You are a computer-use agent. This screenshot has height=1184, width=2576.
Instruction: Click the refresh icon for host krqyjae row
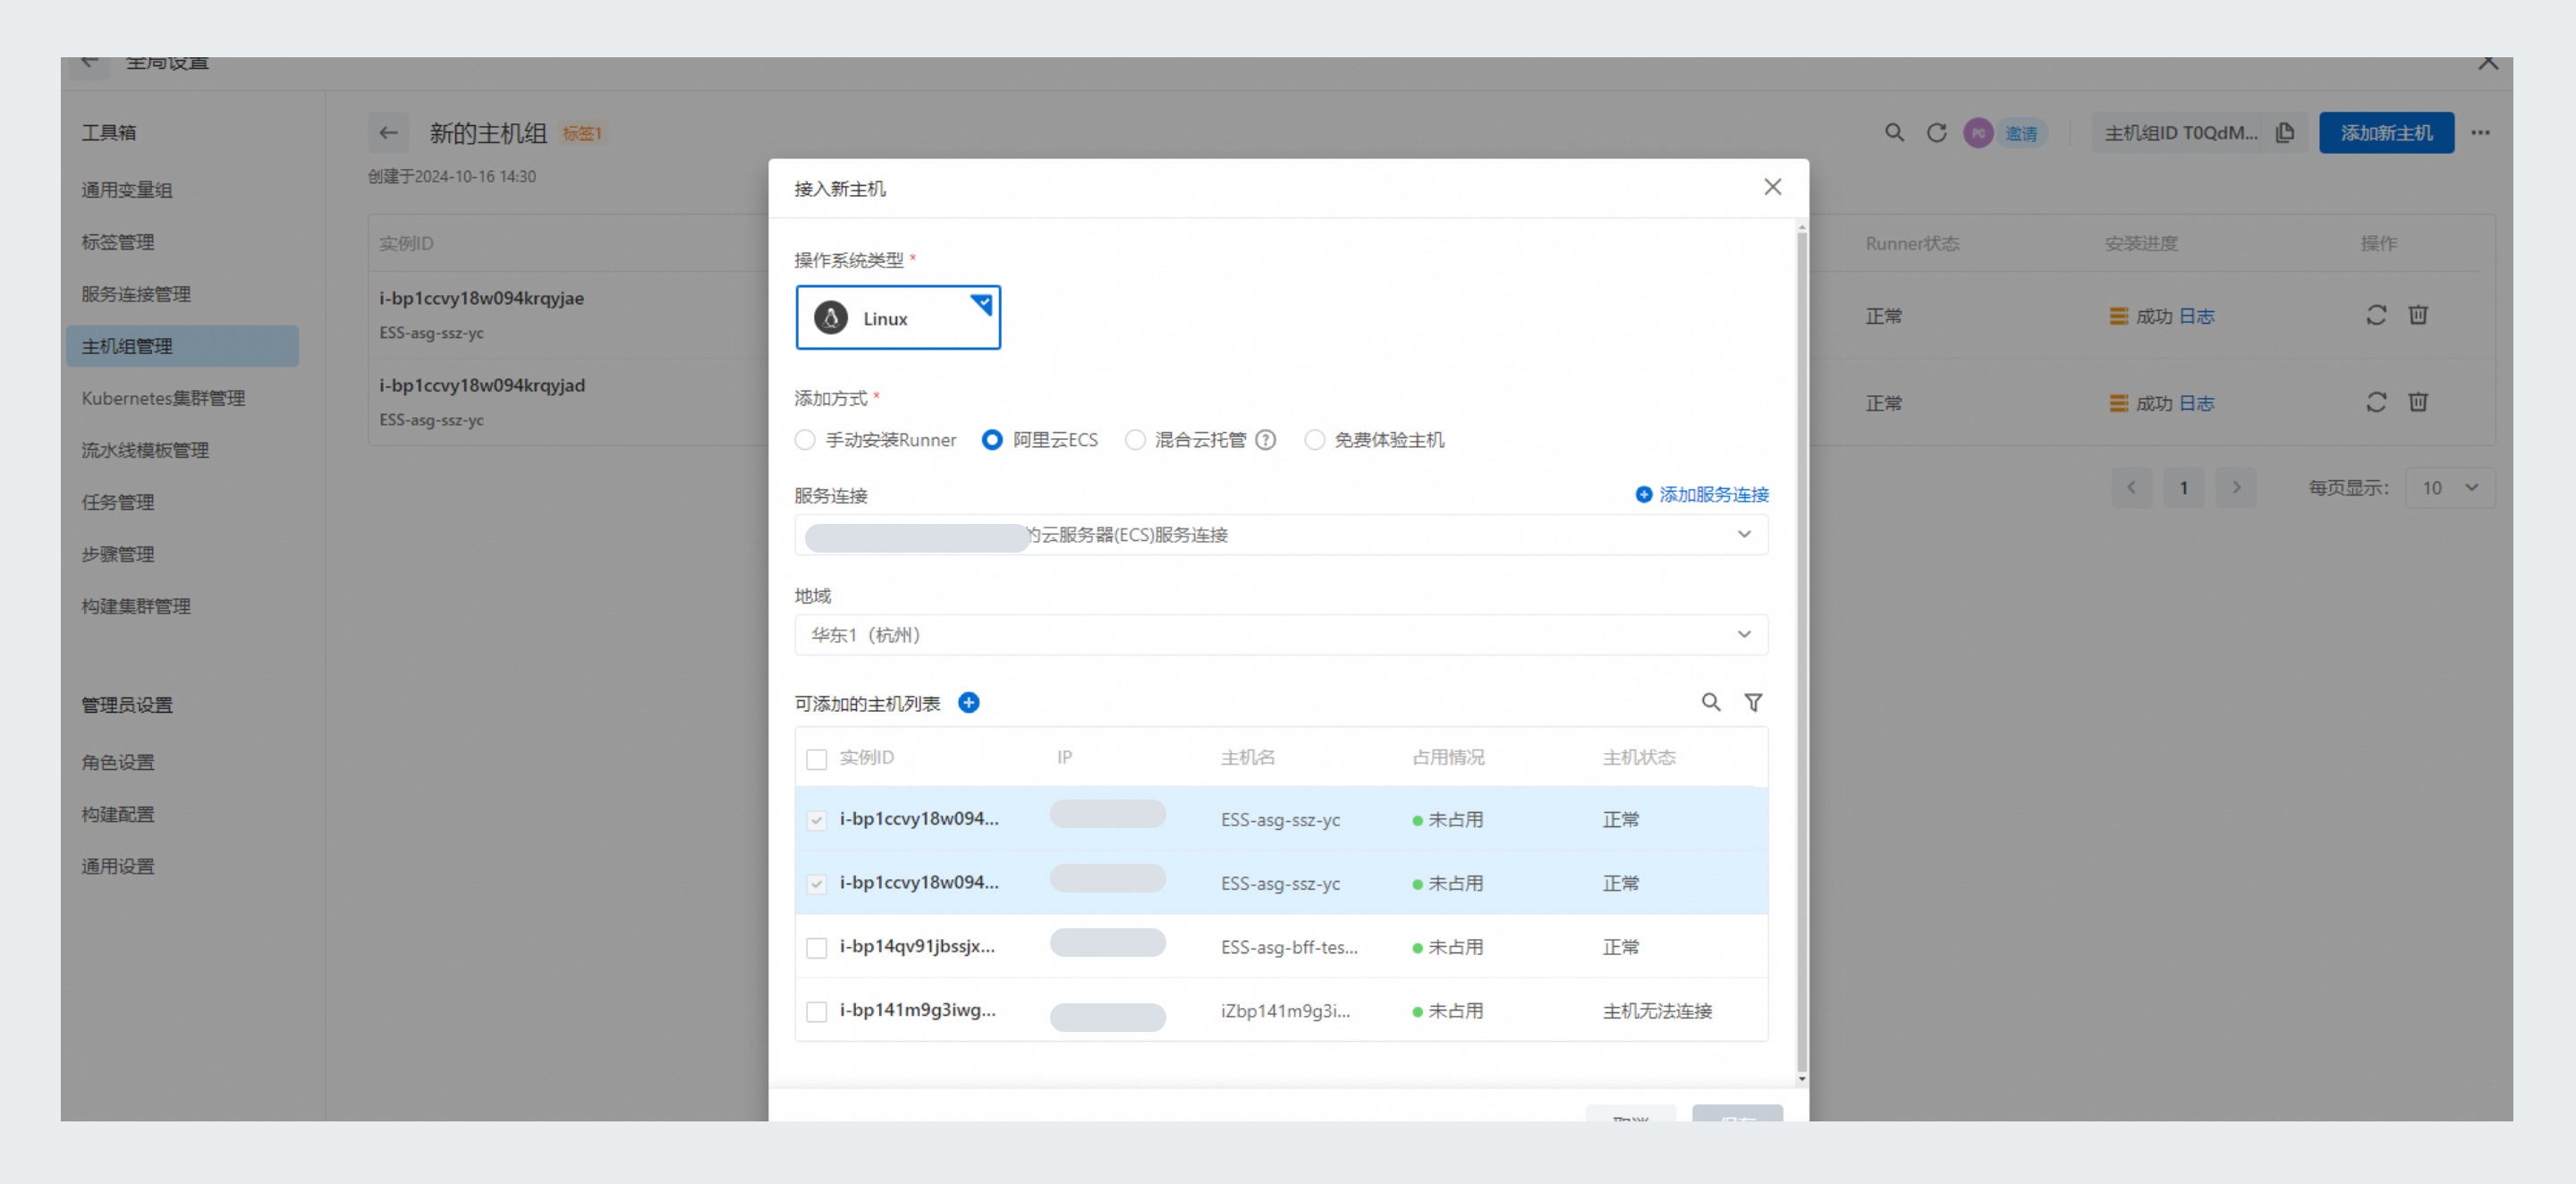click(2376, 315)
